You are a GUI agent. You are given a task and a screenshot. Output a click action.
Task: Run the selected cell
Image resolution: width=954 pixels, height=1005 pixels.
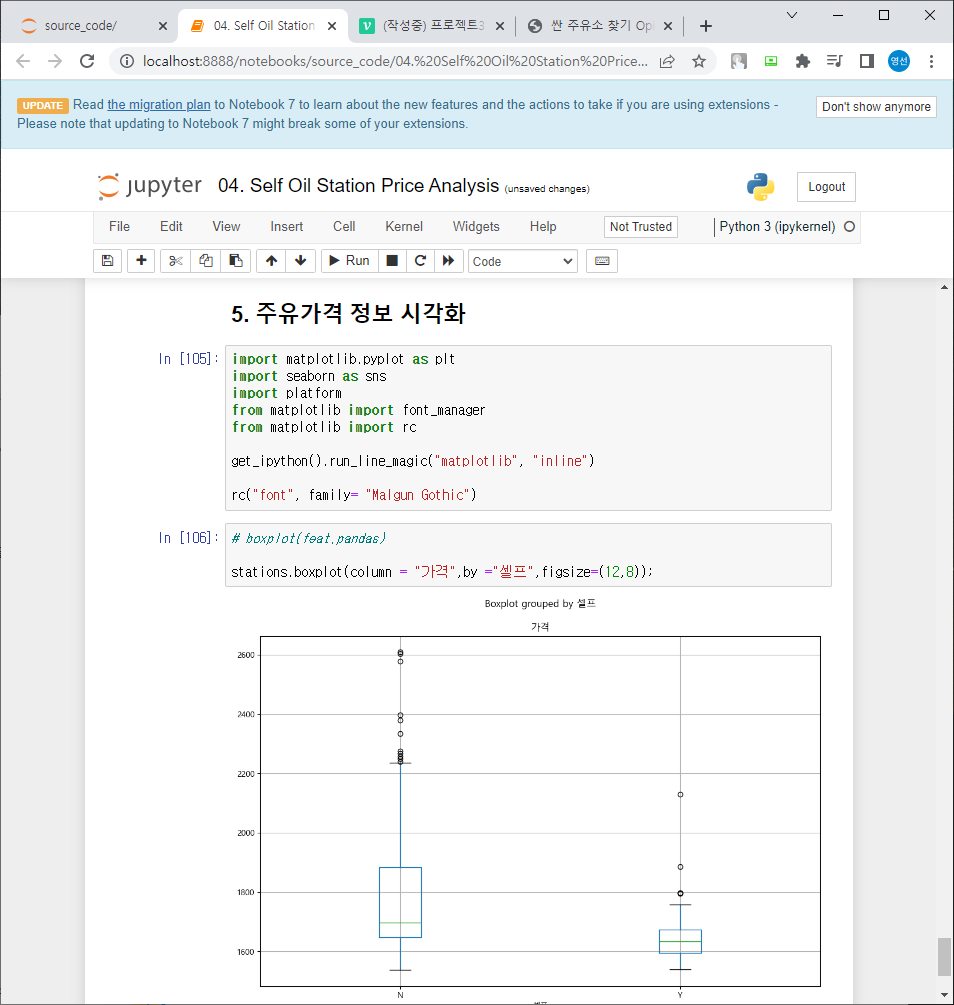click(349, 261)
